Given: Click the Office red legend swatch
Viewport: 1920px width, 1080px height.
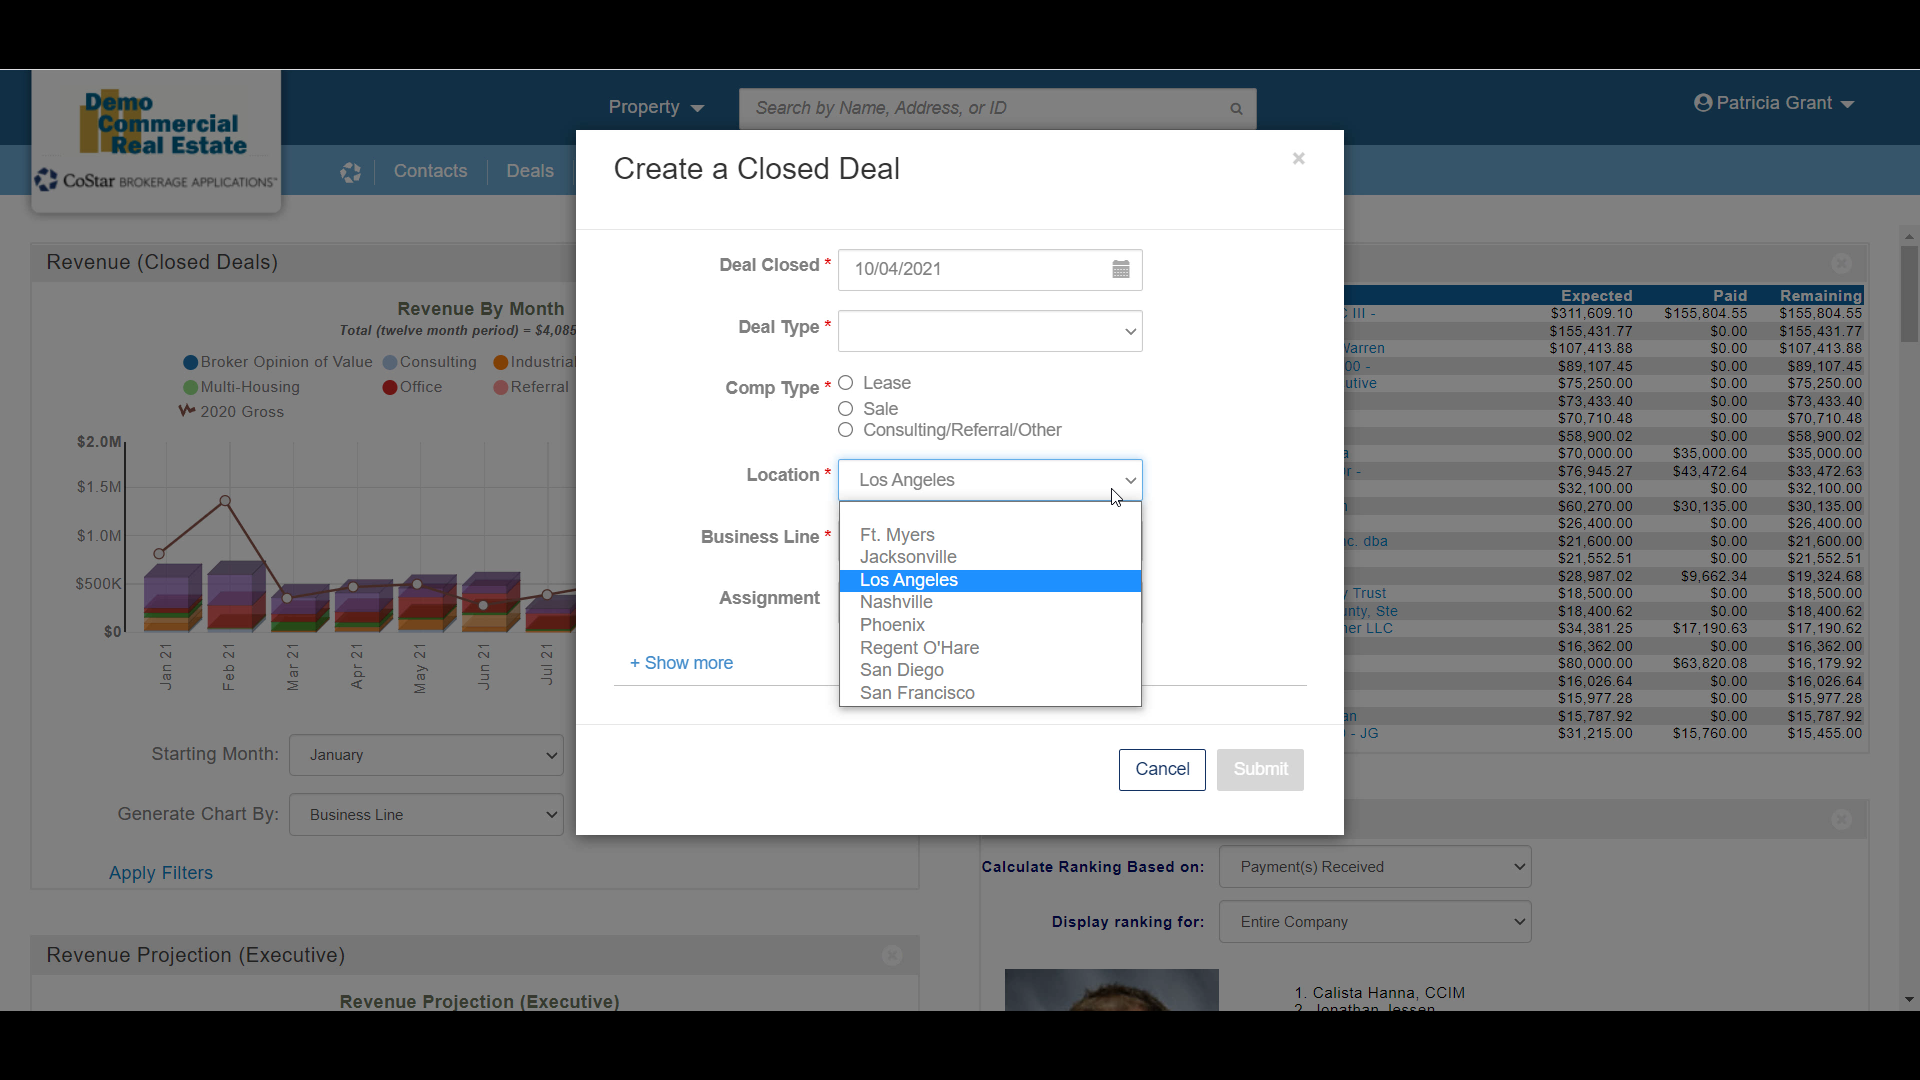Looking at the screenshot, I should click(x=390, y=388).
